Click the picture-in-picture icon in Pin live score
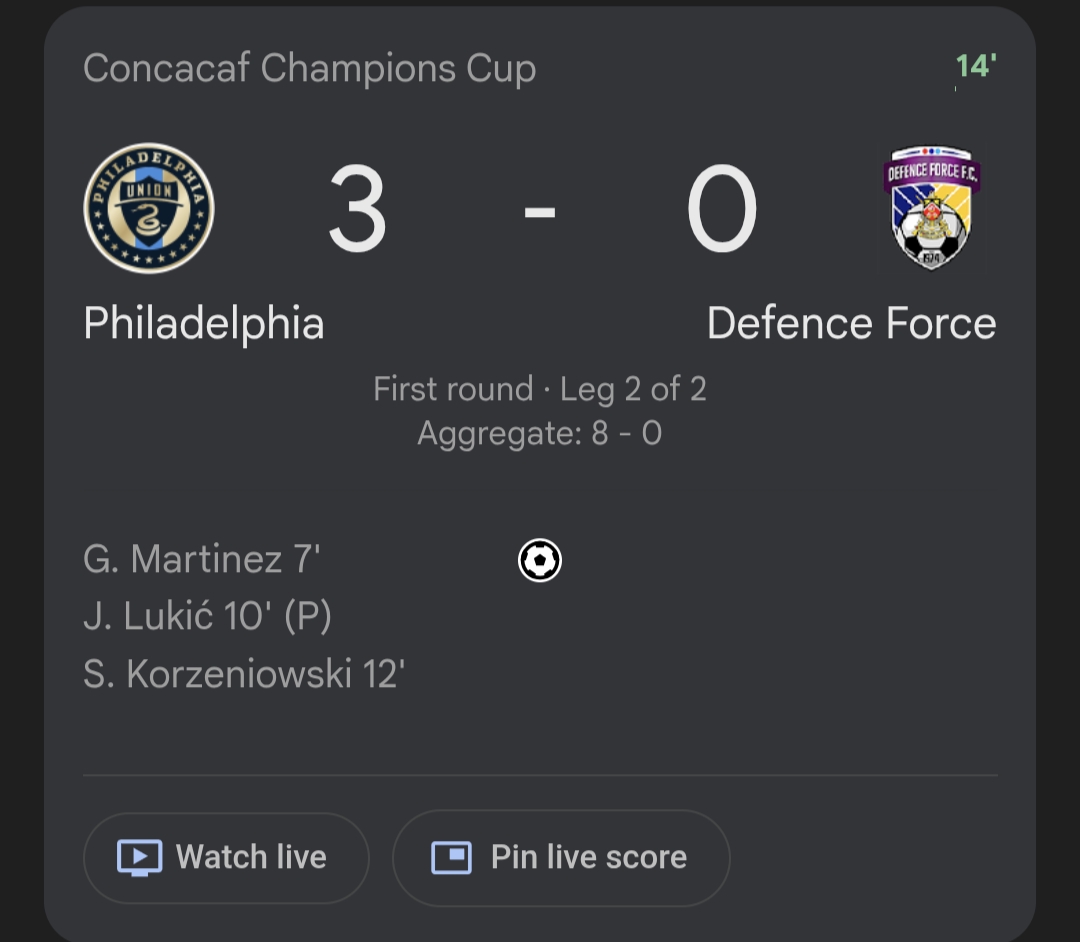The height and width of the screenshot is (942, 1080). coord(451,857)
